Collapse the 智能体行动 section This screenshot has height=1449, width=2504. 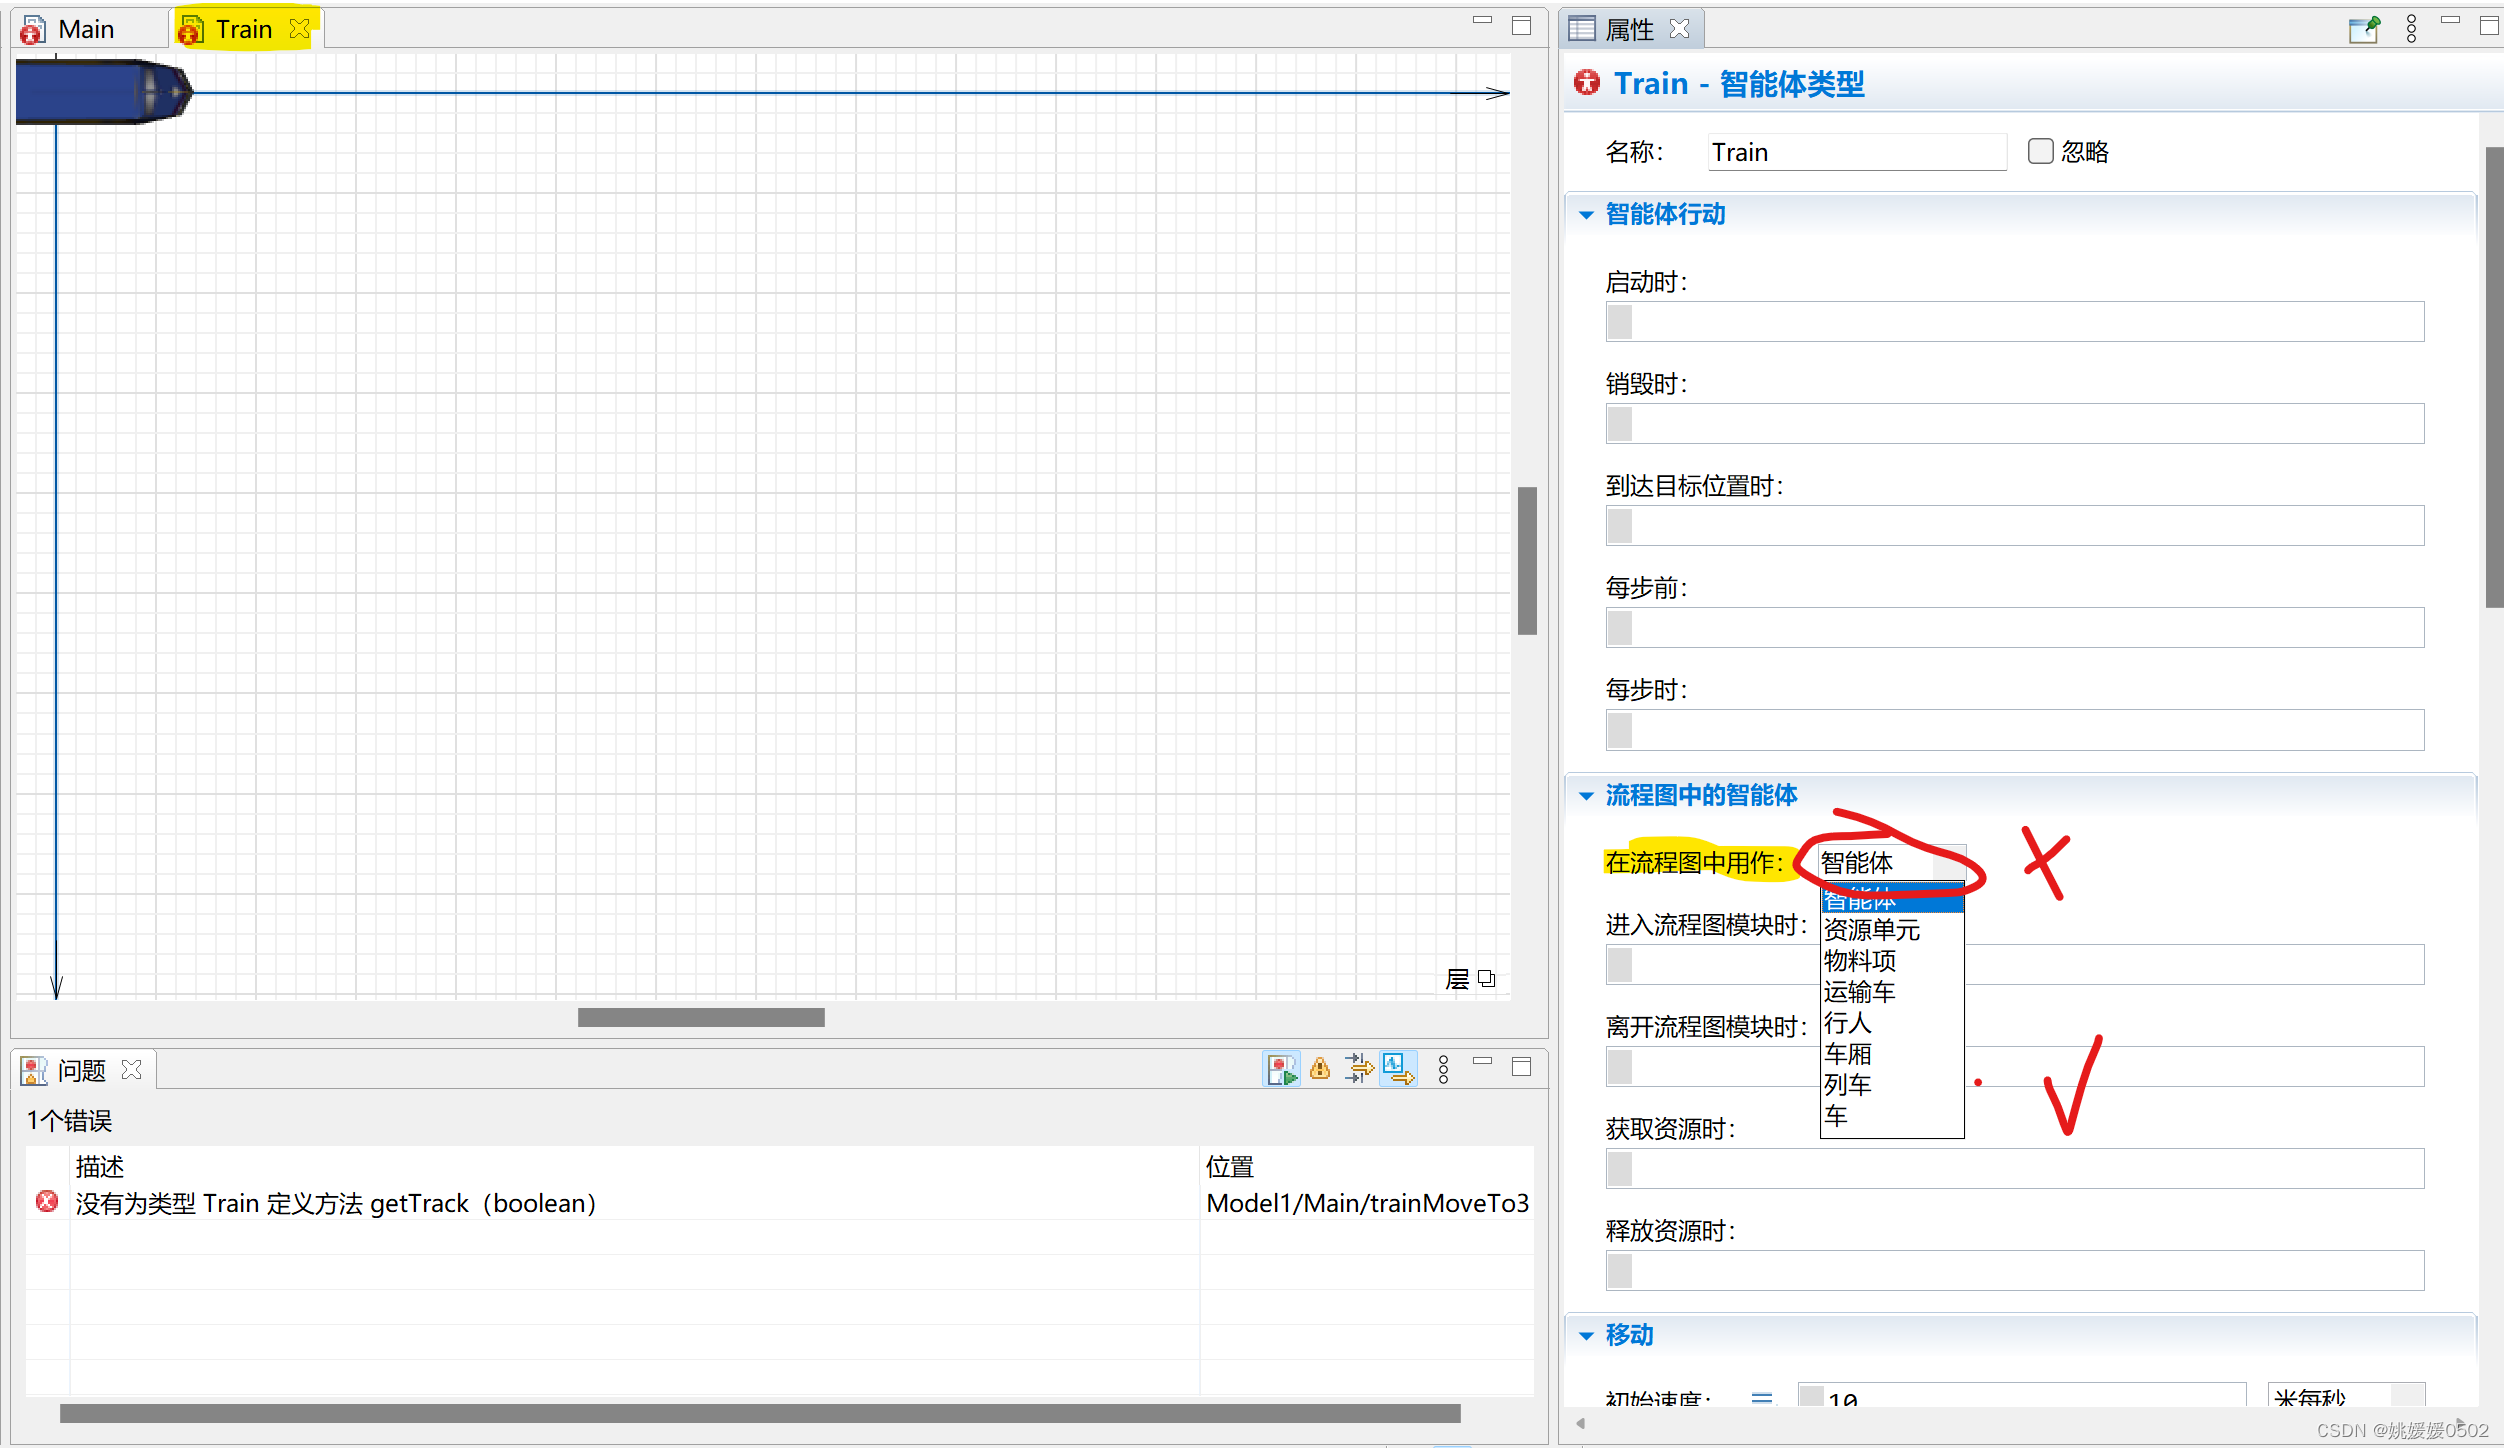1585,214
